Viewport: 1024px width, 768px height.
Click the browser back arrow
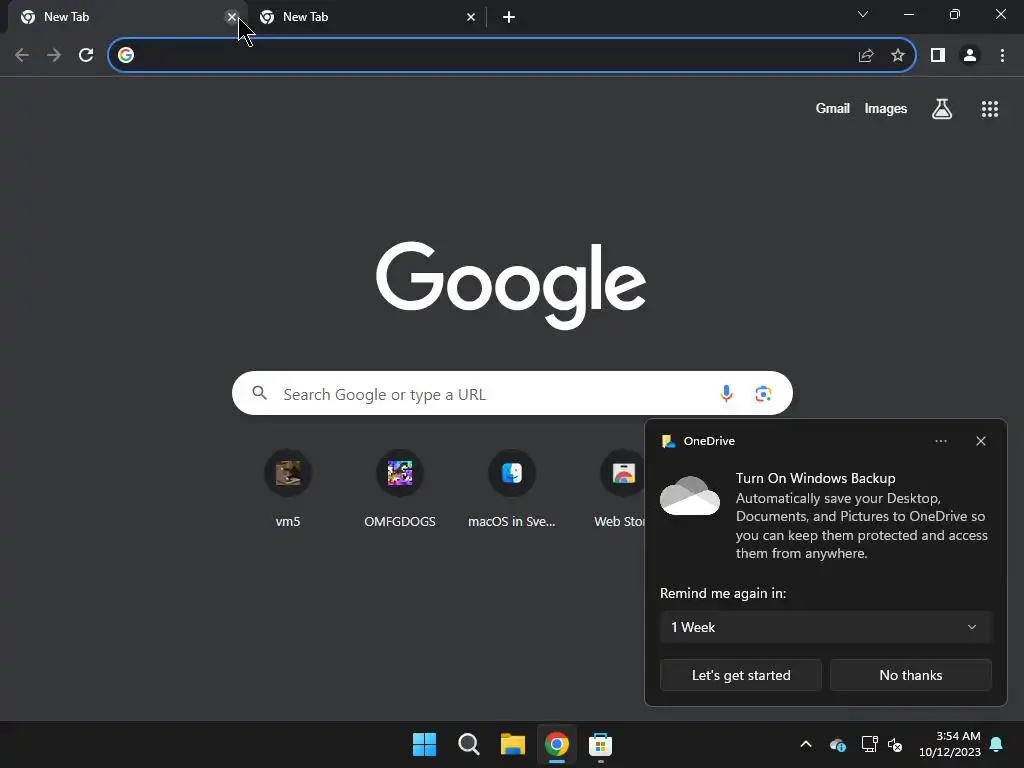22,56
